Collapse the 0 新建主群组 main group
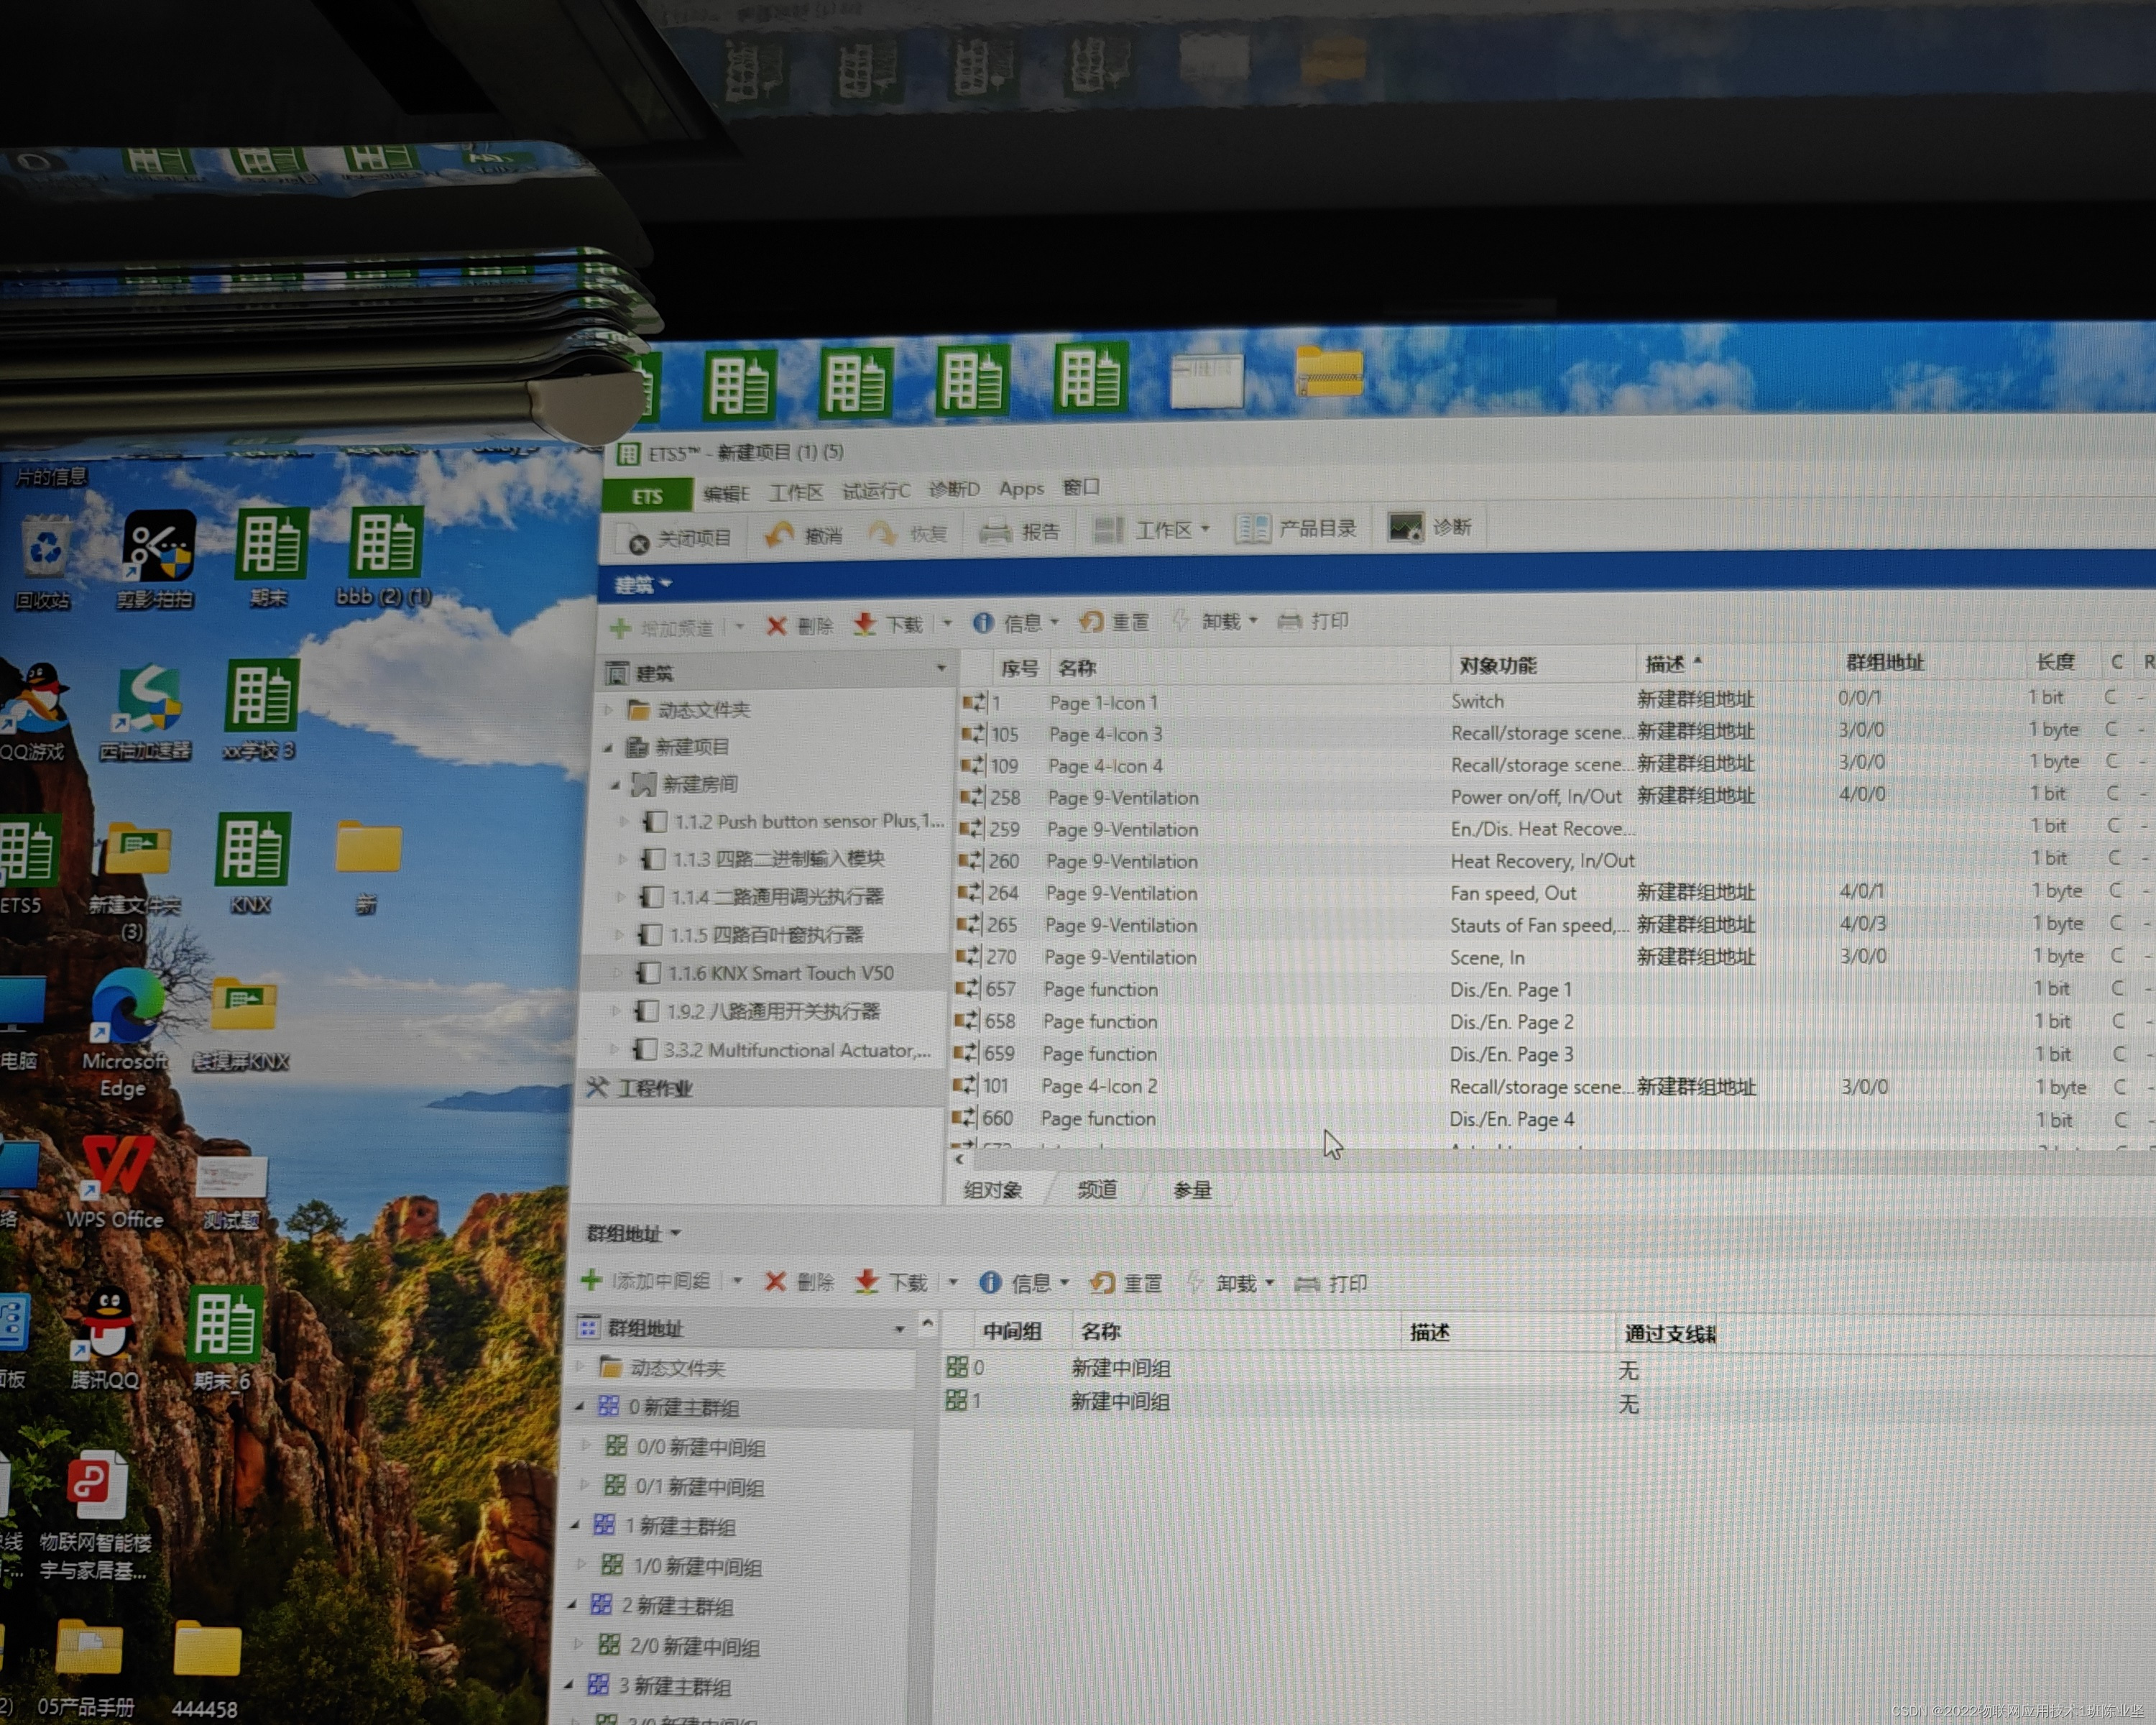Screen dimensions: 2156x1725 pyautogui.click(x=580, y=1406)
